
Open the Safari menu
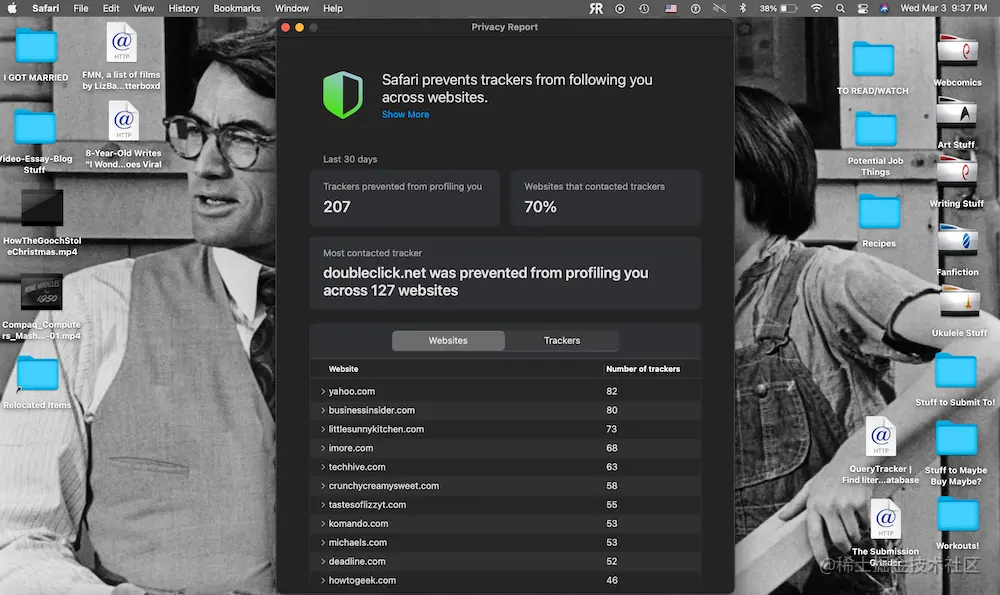coord(45,8)
